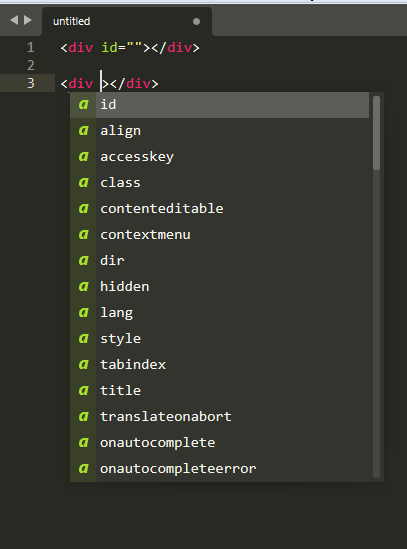Click attribute icon beside translateonabort

pos(83,417)
